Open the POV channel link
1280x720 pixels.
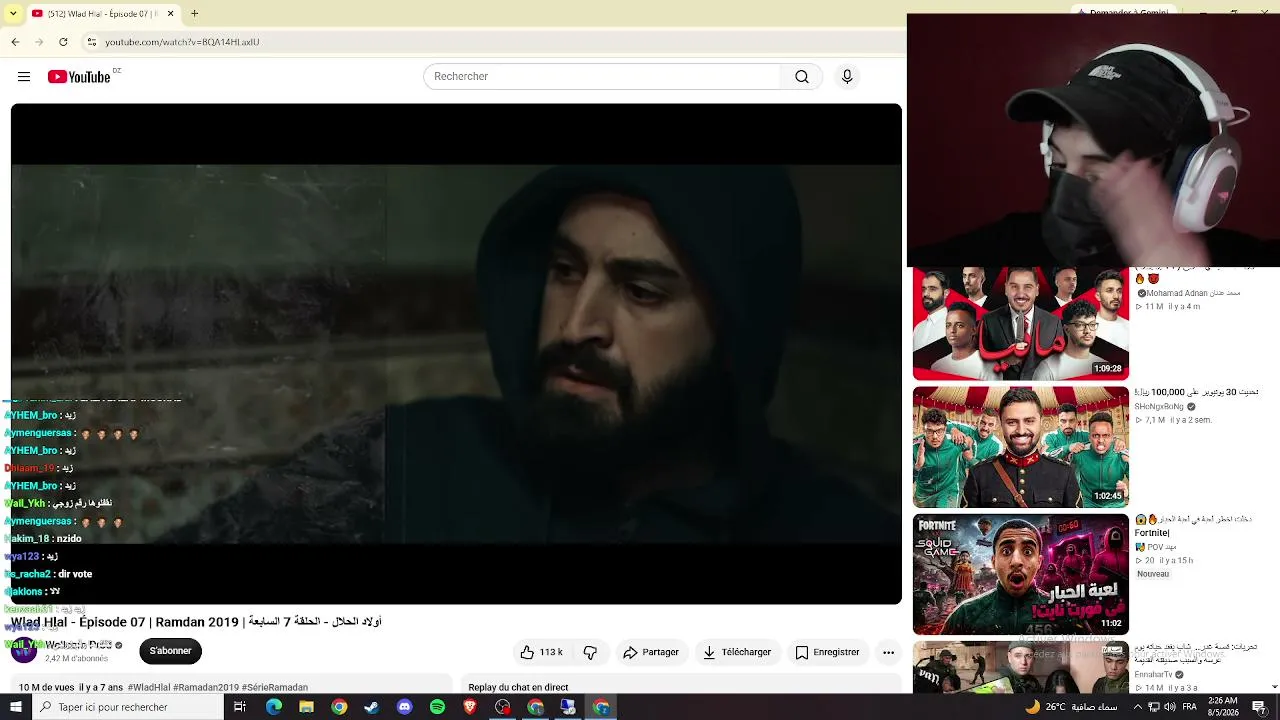pos(1154,547)
